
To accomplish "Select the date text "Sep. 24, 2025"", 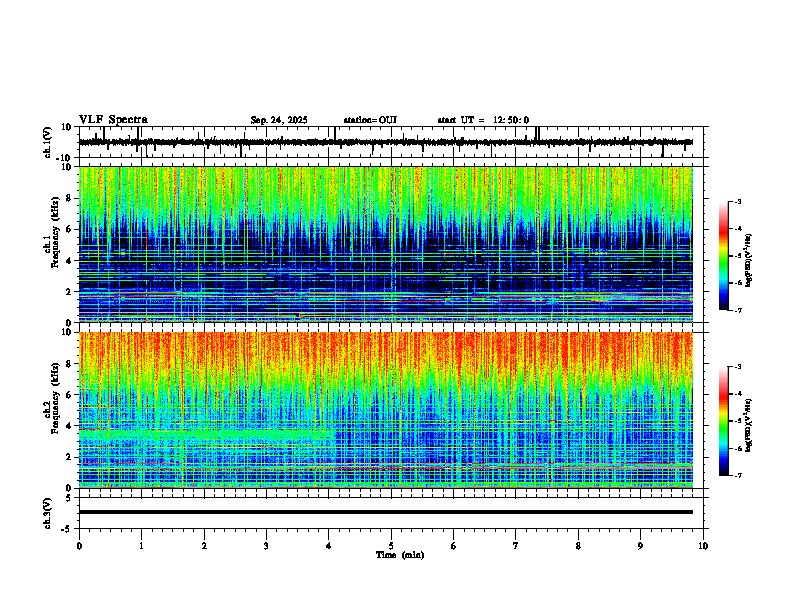I will (x=279, y=120).
